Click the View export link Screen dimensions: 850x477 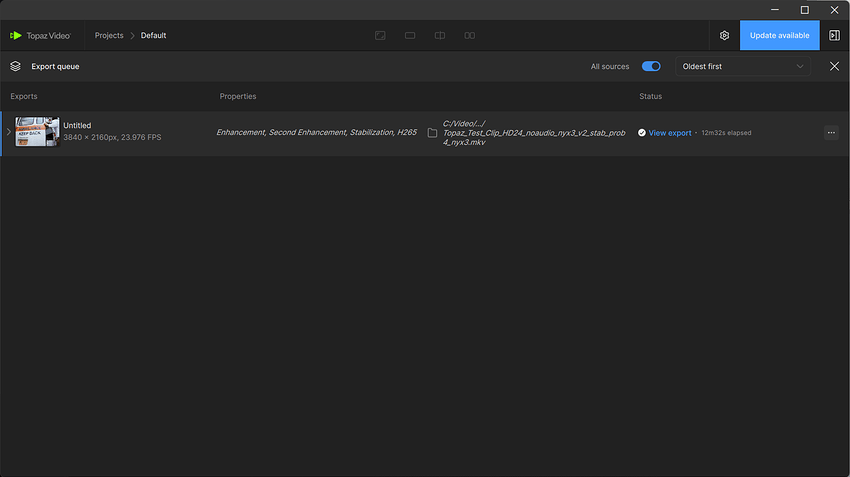tap(669, 132)
